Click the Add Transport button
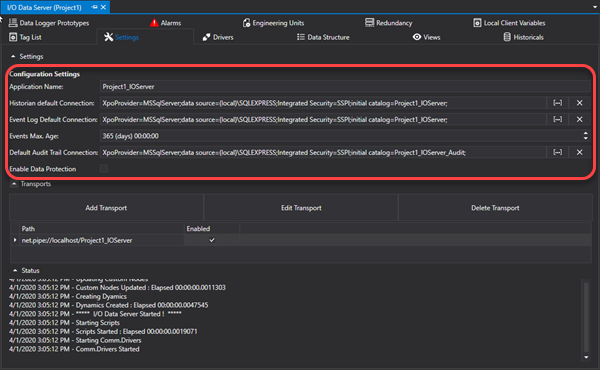This screenshot has width=600, height=370. tap(106, 208)
